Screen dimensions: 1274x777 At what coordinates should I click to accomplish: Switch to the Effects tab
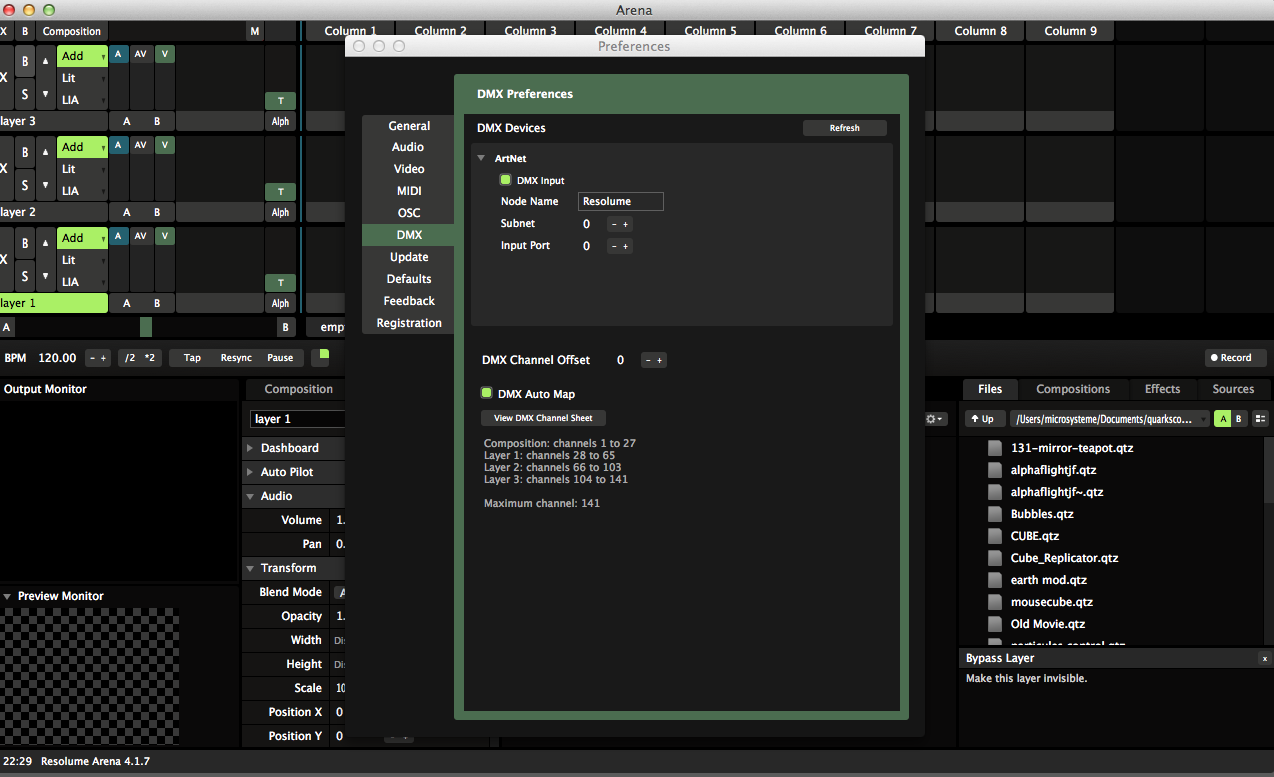point(1162,389)
